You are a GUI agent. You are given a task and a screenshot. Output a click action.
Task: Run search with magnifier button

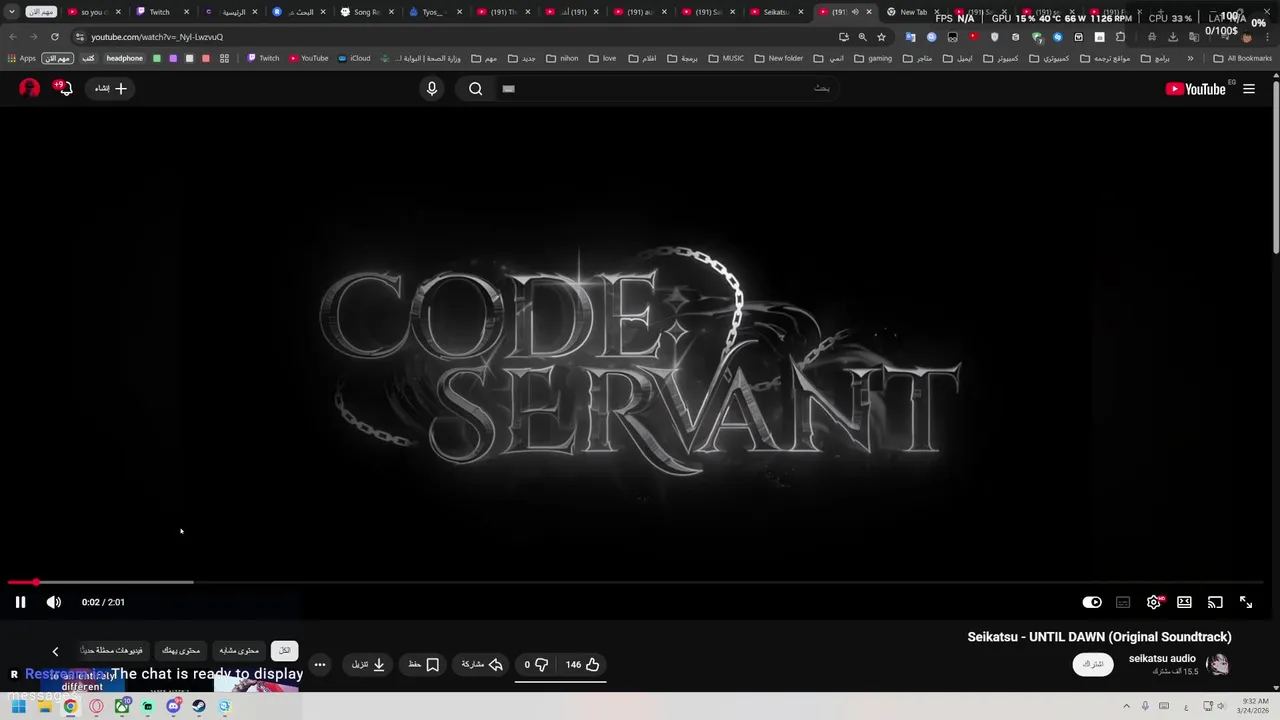click(x=476, y=89)
